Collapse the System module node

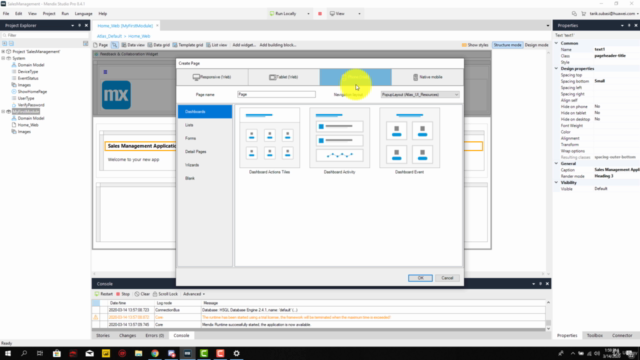(3, 58)
